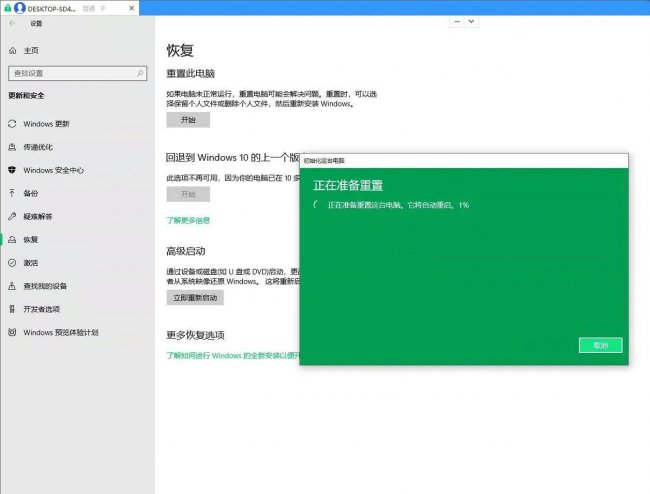Viewport: 650px width, 494px height.
Task: Go to 主页 home icon
Action: pyautogui.click(x=12, y=51)
